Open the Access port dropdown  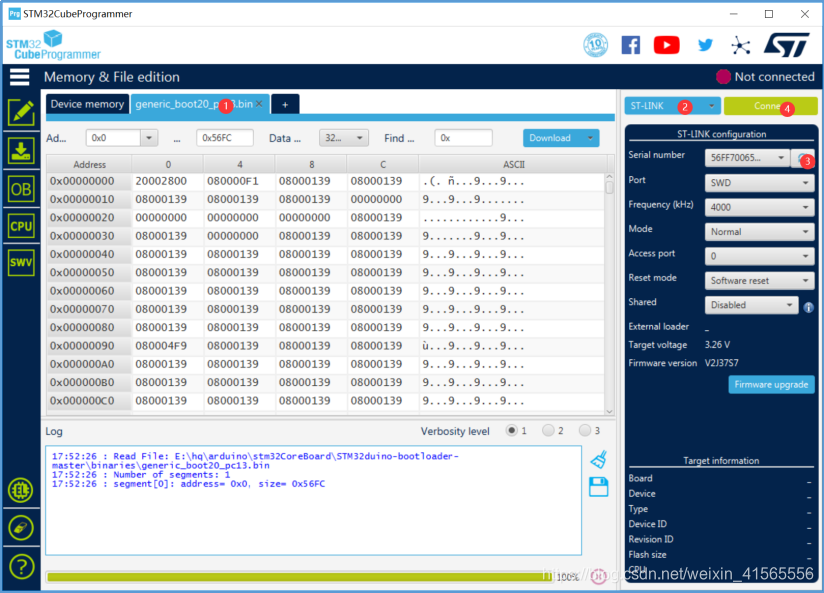tap(759, 256)
